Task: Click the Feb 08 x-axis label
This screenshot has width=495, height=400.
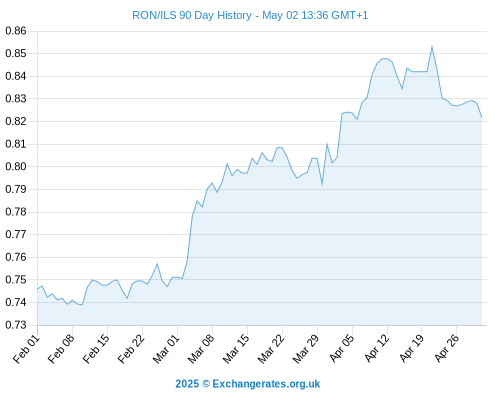Action: 61,349
